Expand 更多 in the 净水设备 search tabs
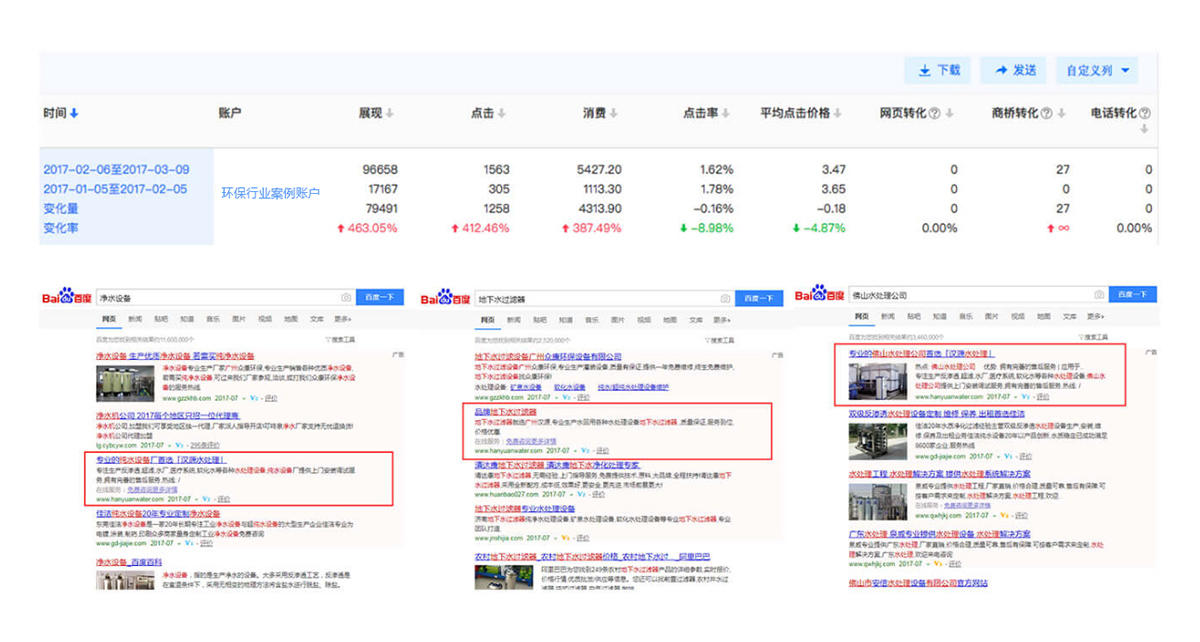 click(x=342, y=320)
